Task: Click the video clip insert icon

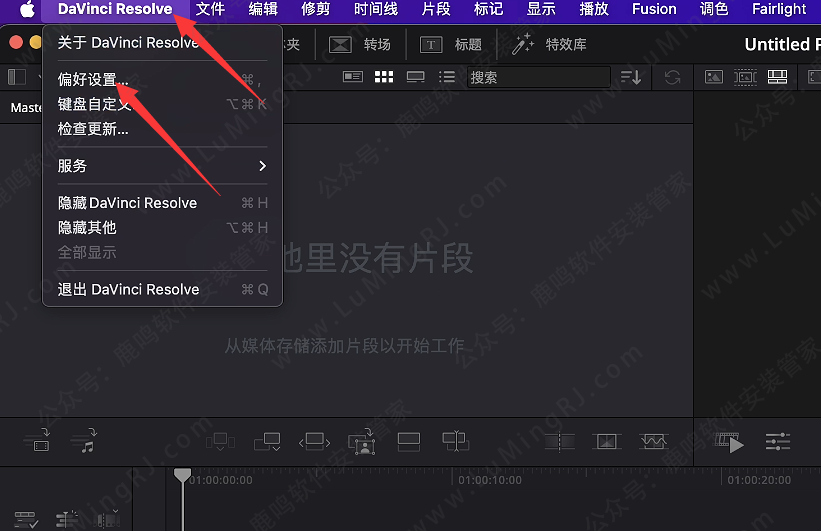Action: 39,440
